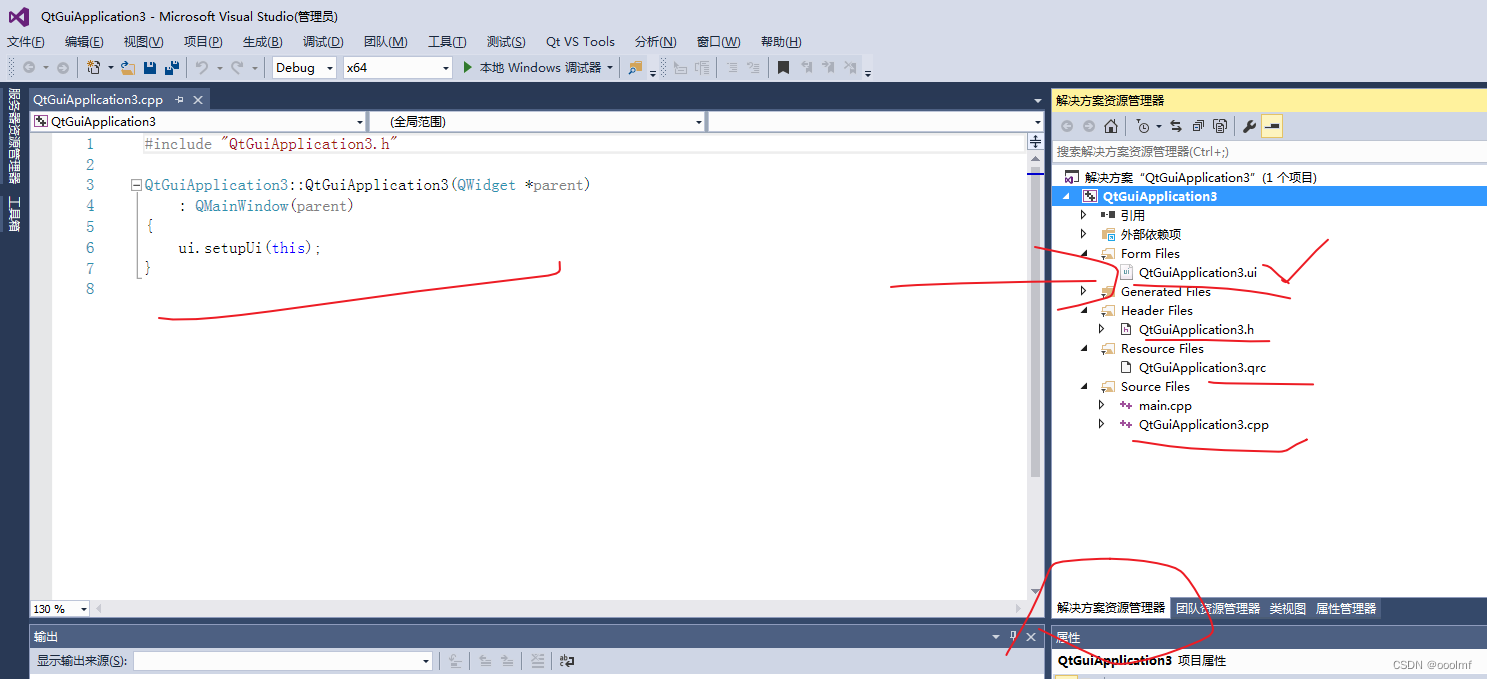The width and height of the screenshot is (1487, 679).
Task: Click the 服务器资源管理器 side tab
Action: [x=14, y=137]
